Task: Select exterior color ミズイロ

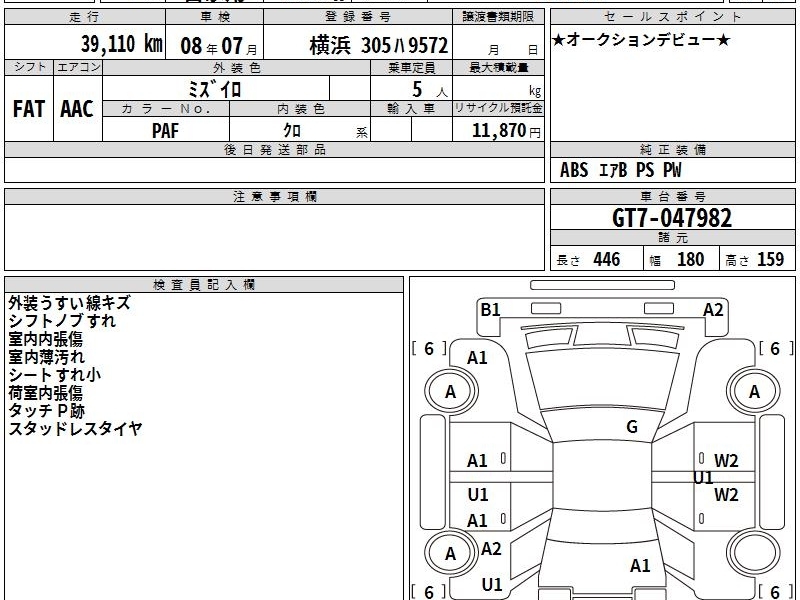Action: pos(214,90)
